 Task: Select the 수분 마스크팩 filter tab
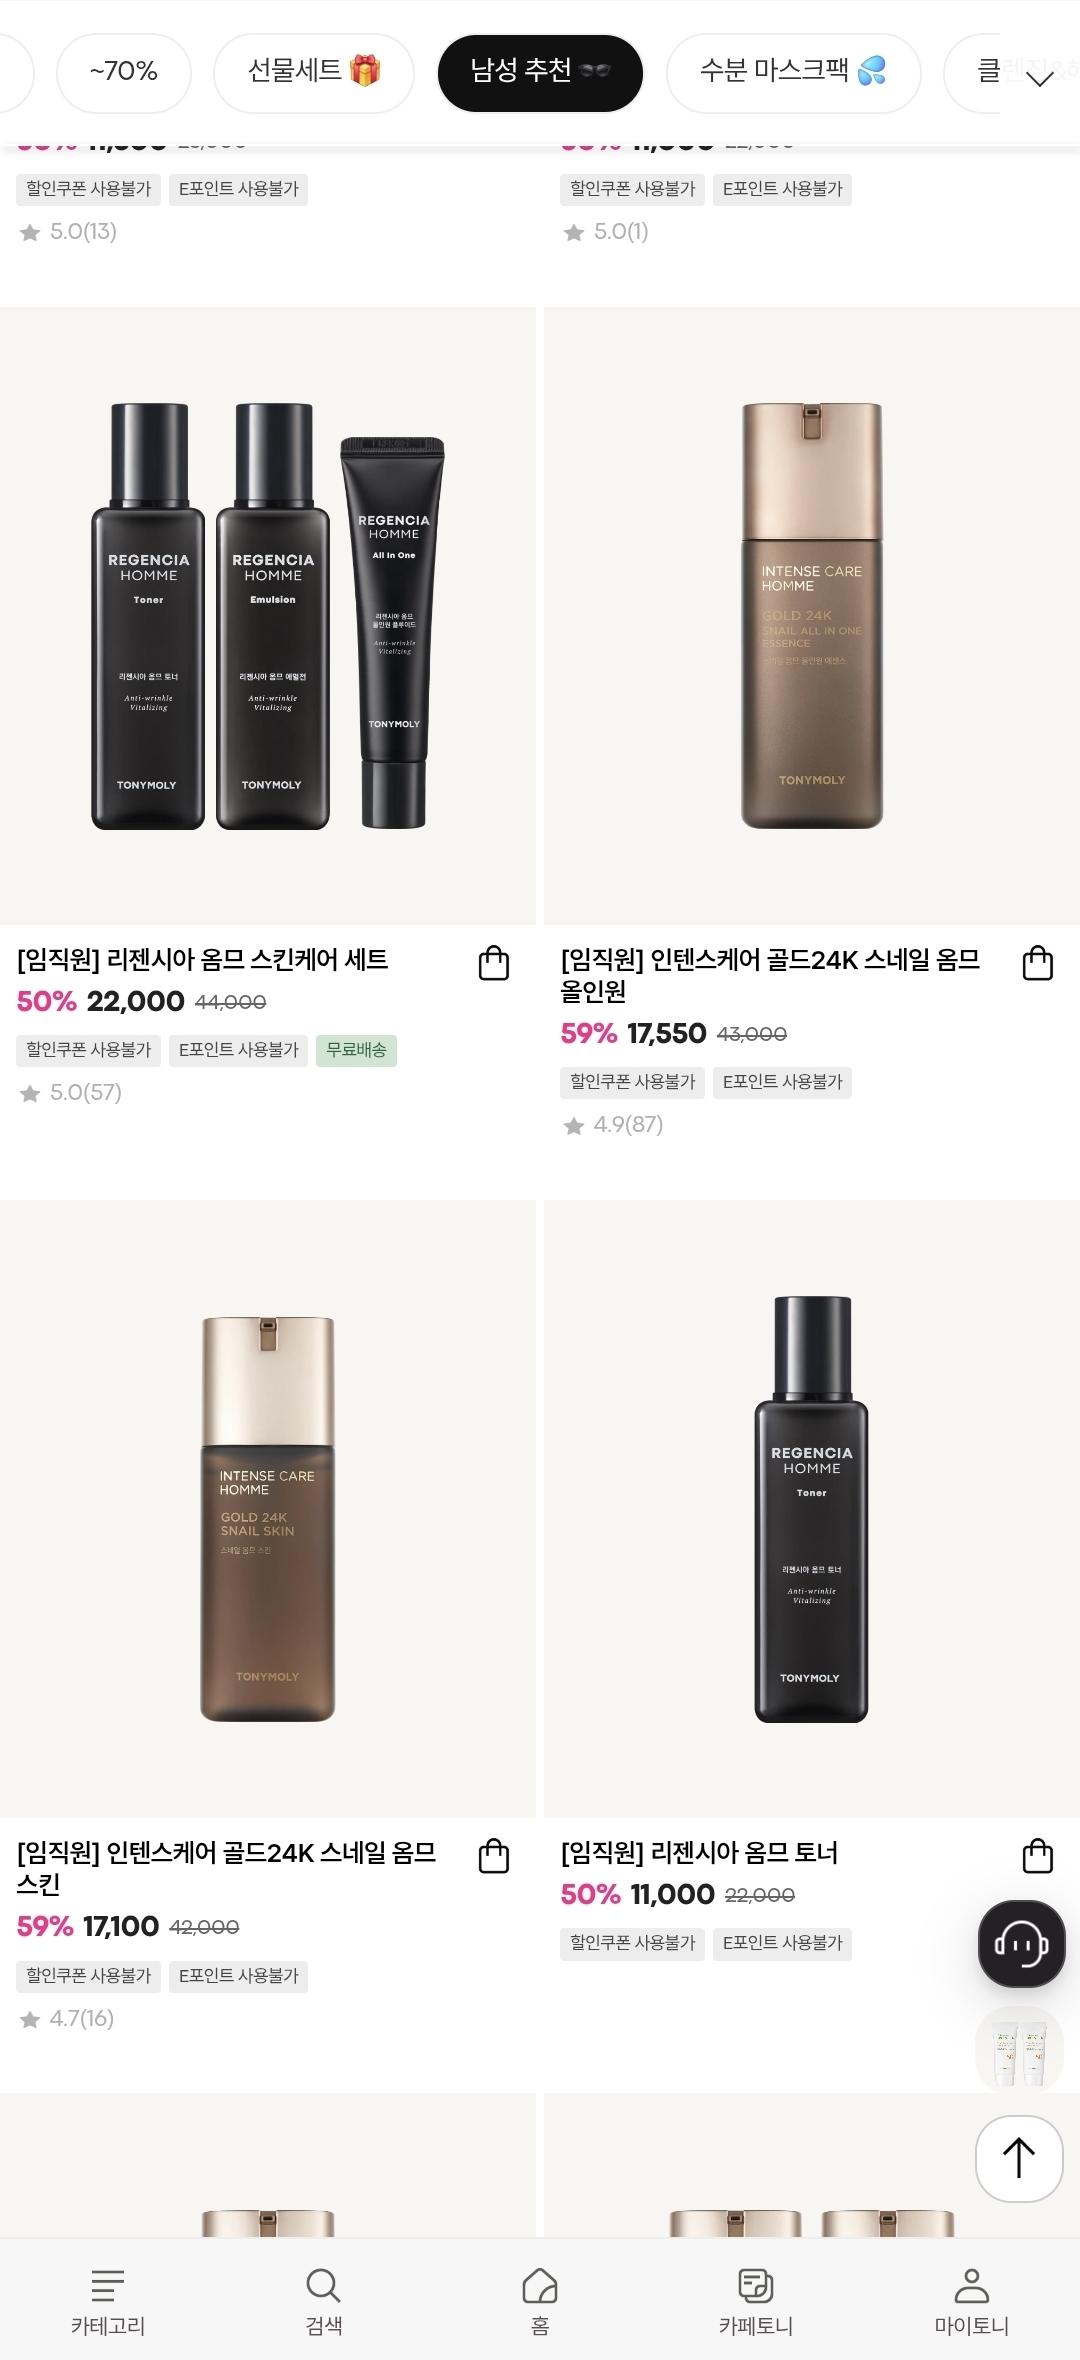click(793, 72)
